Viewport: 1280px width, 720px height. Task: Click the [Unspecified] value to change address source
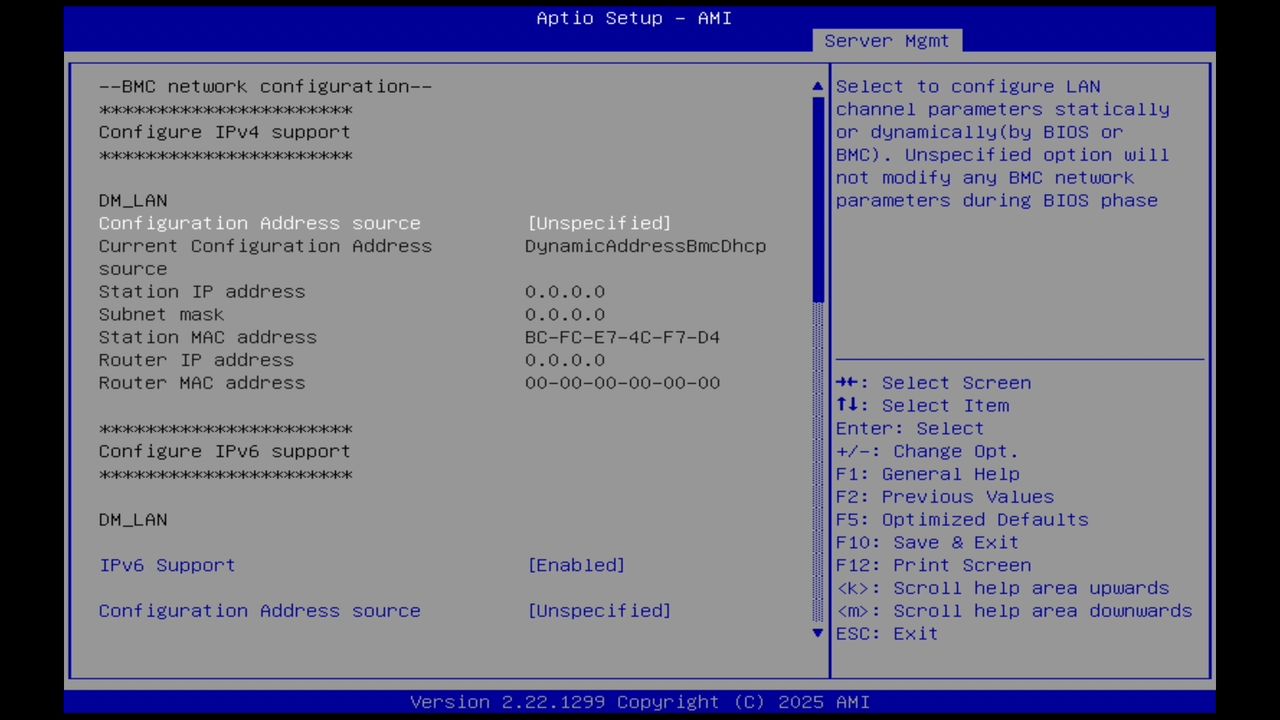pos(598,223)
